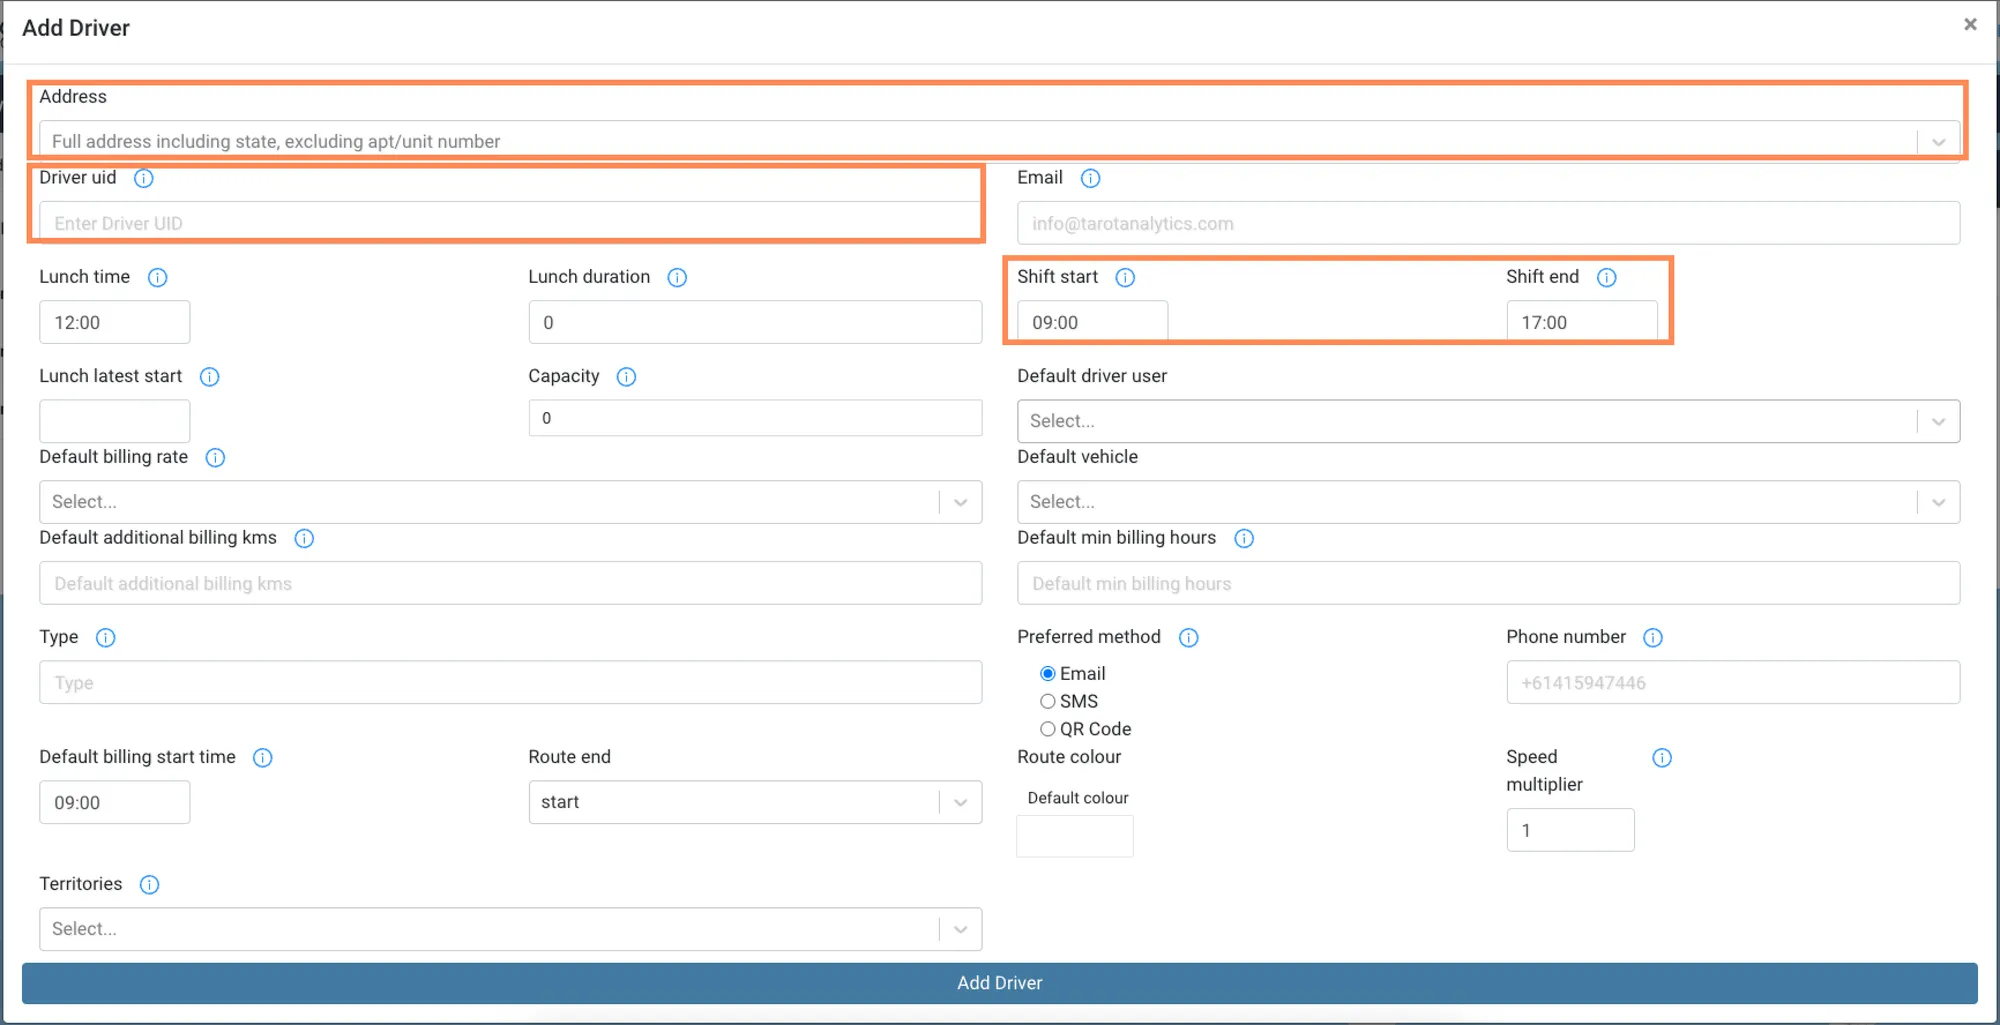Select Email as preferred method

point(1048,674)
